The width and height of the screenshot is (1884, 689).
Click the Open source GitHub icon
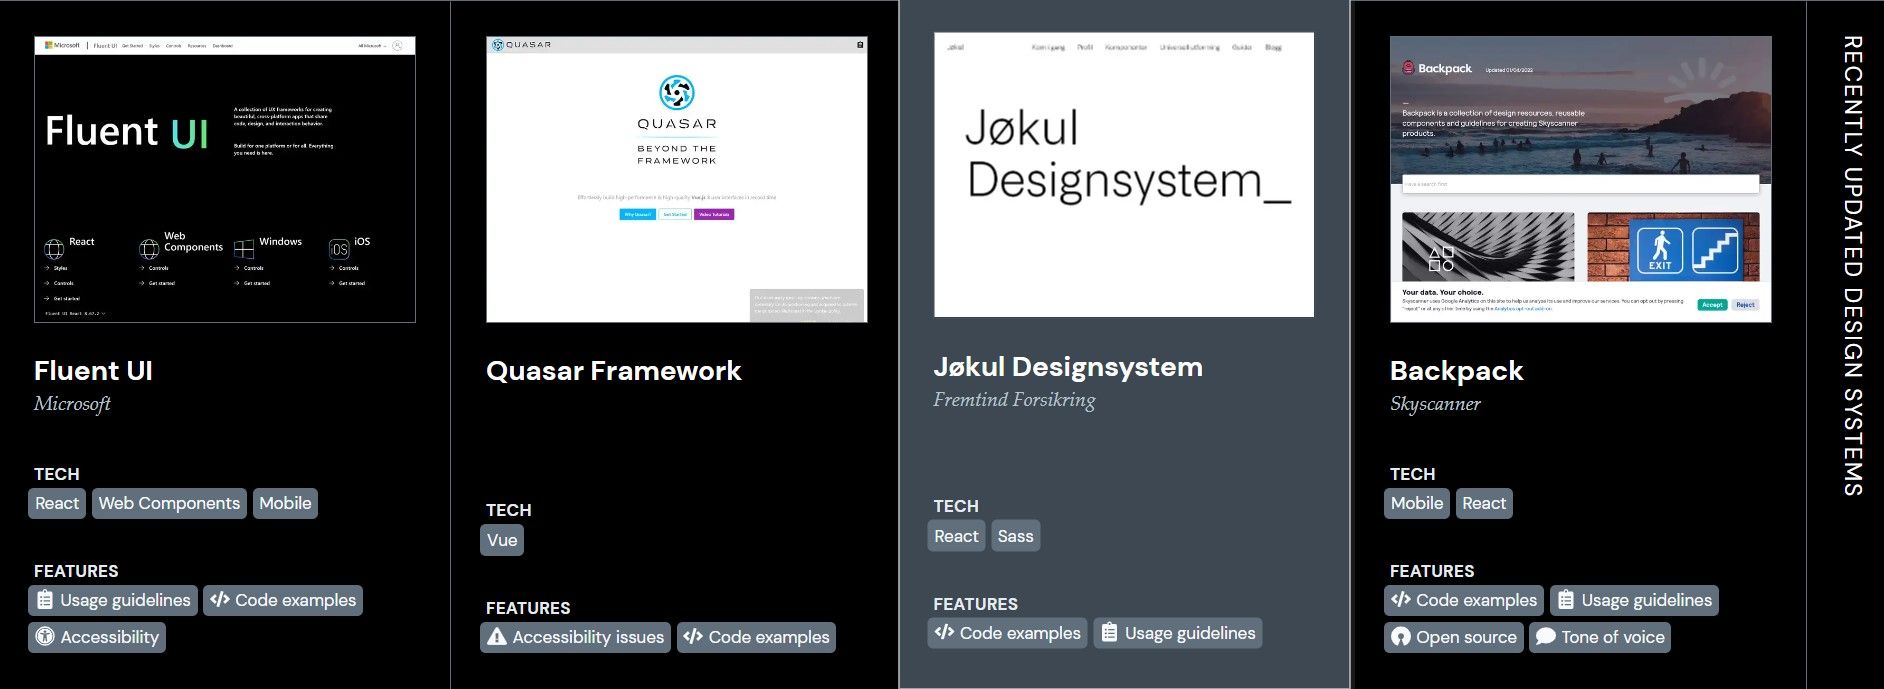tap(1401, 637)
